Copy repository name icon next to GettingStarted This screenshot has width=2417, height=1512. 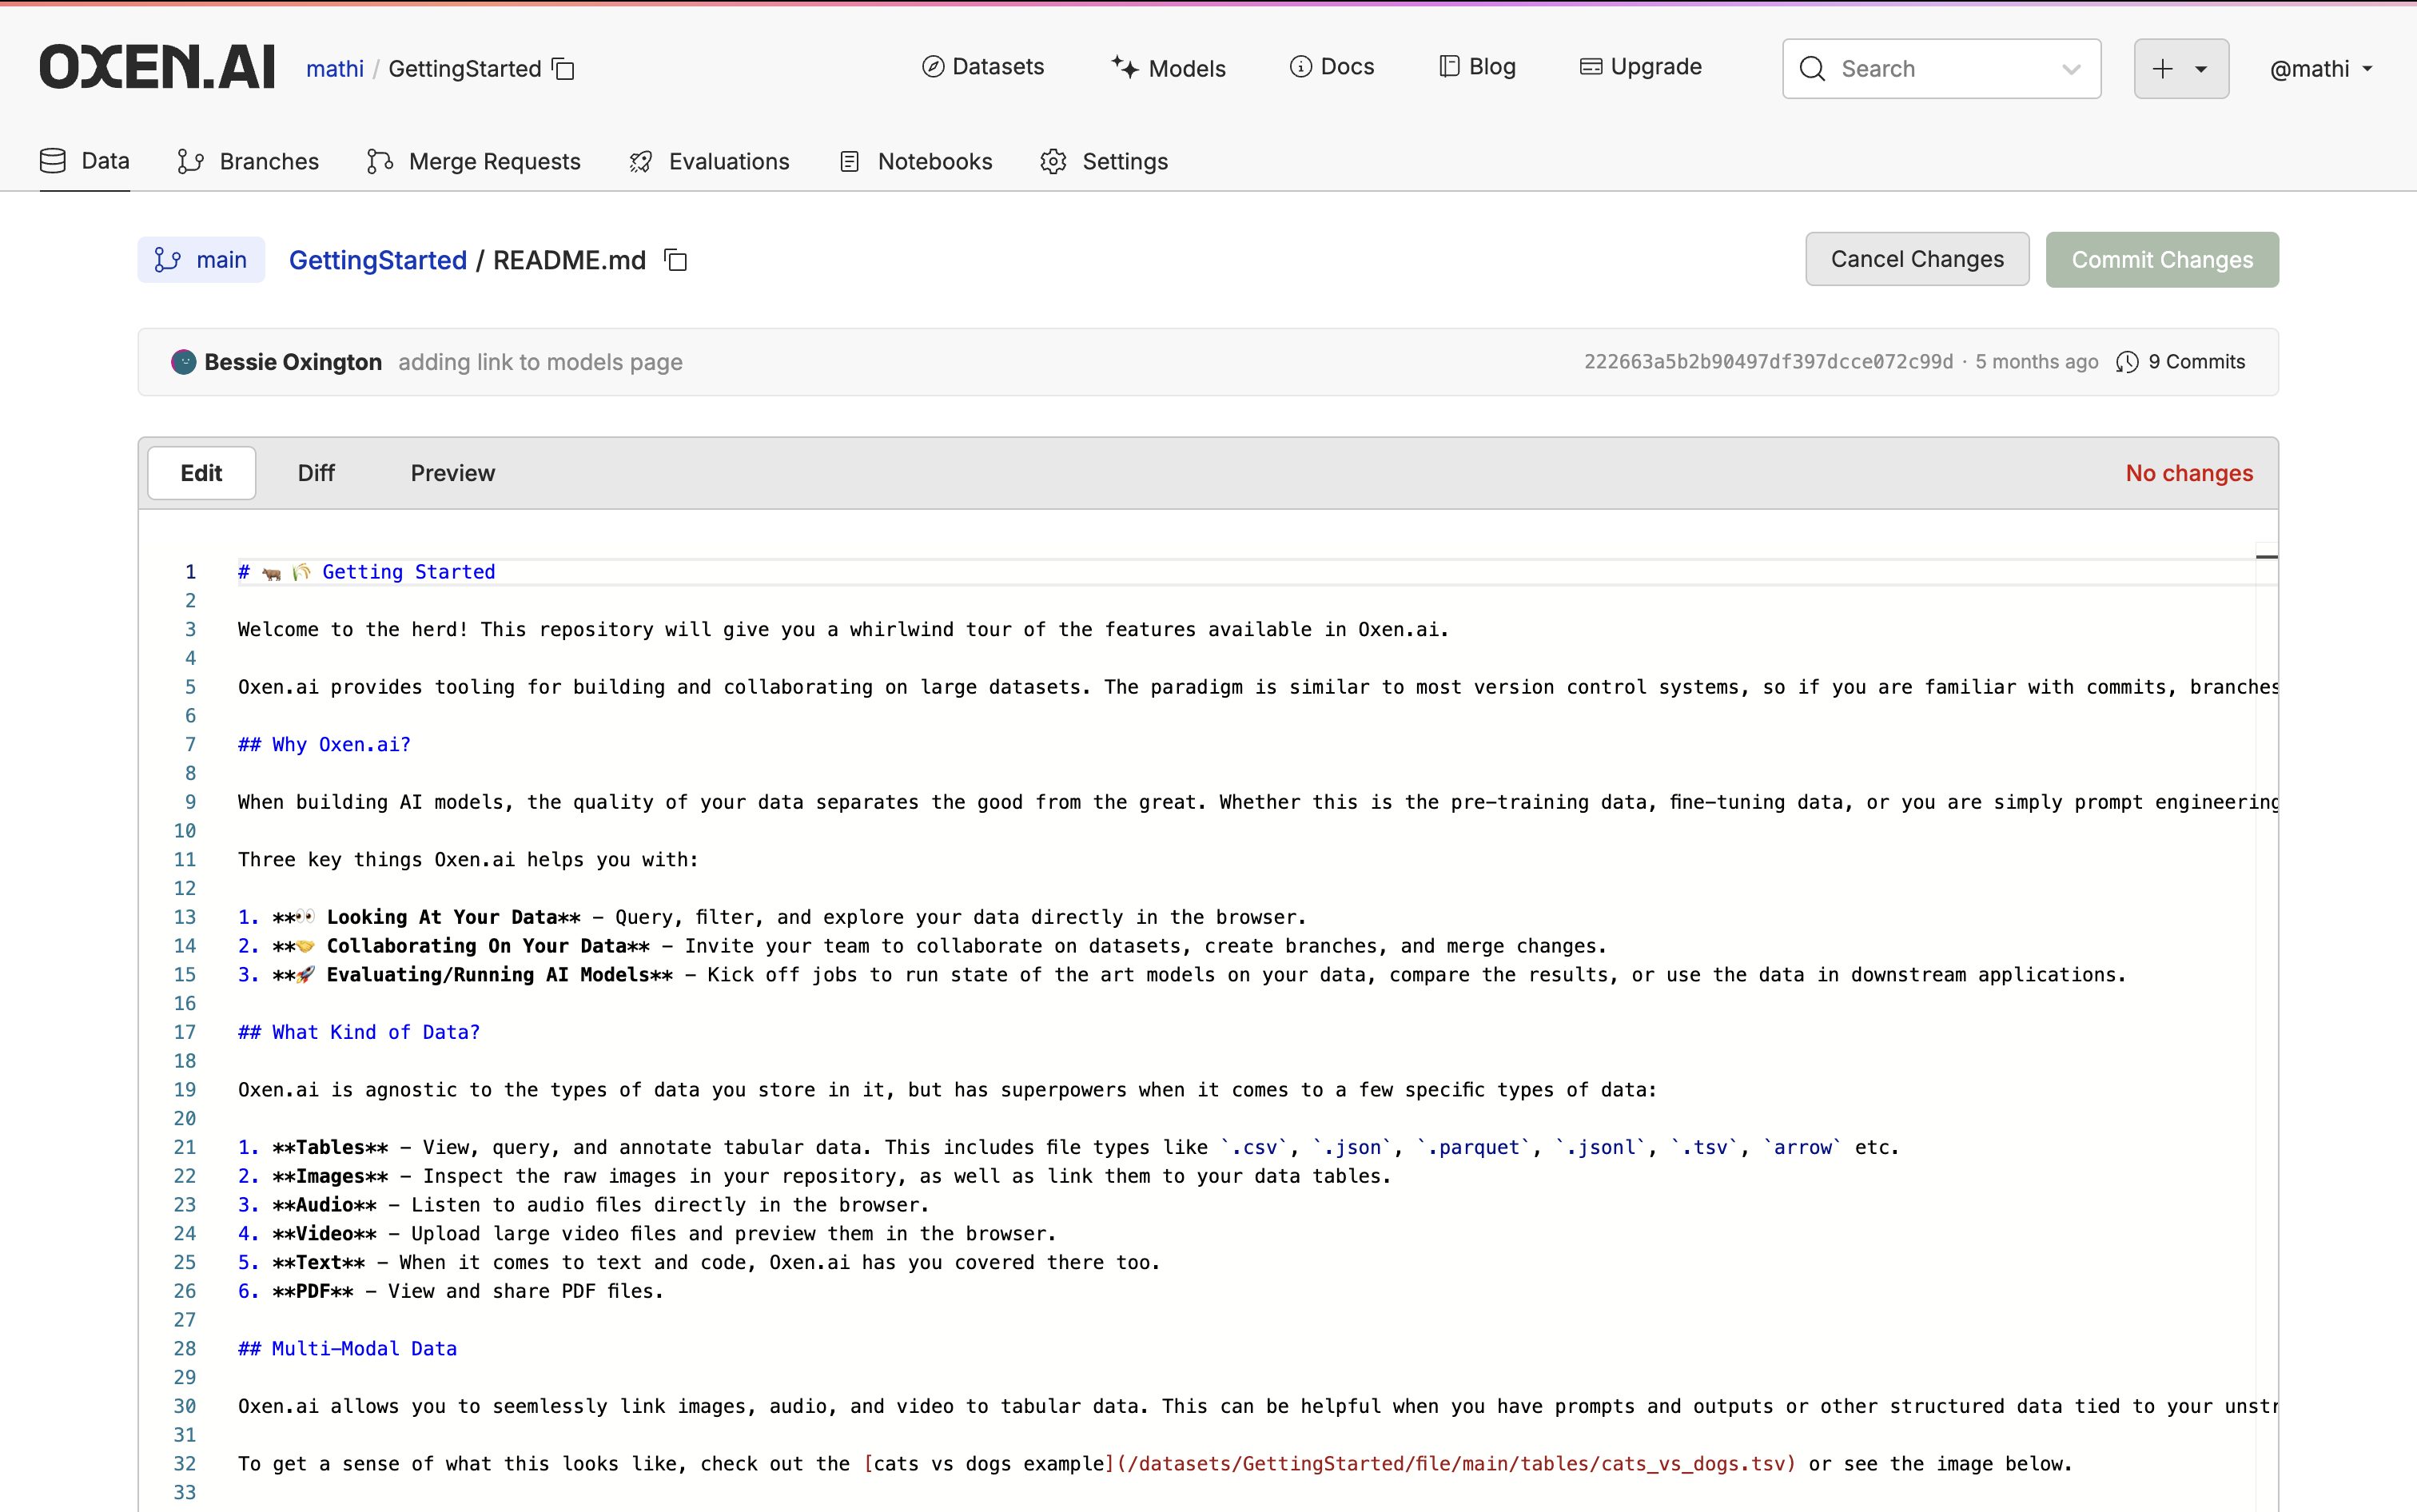564,69
